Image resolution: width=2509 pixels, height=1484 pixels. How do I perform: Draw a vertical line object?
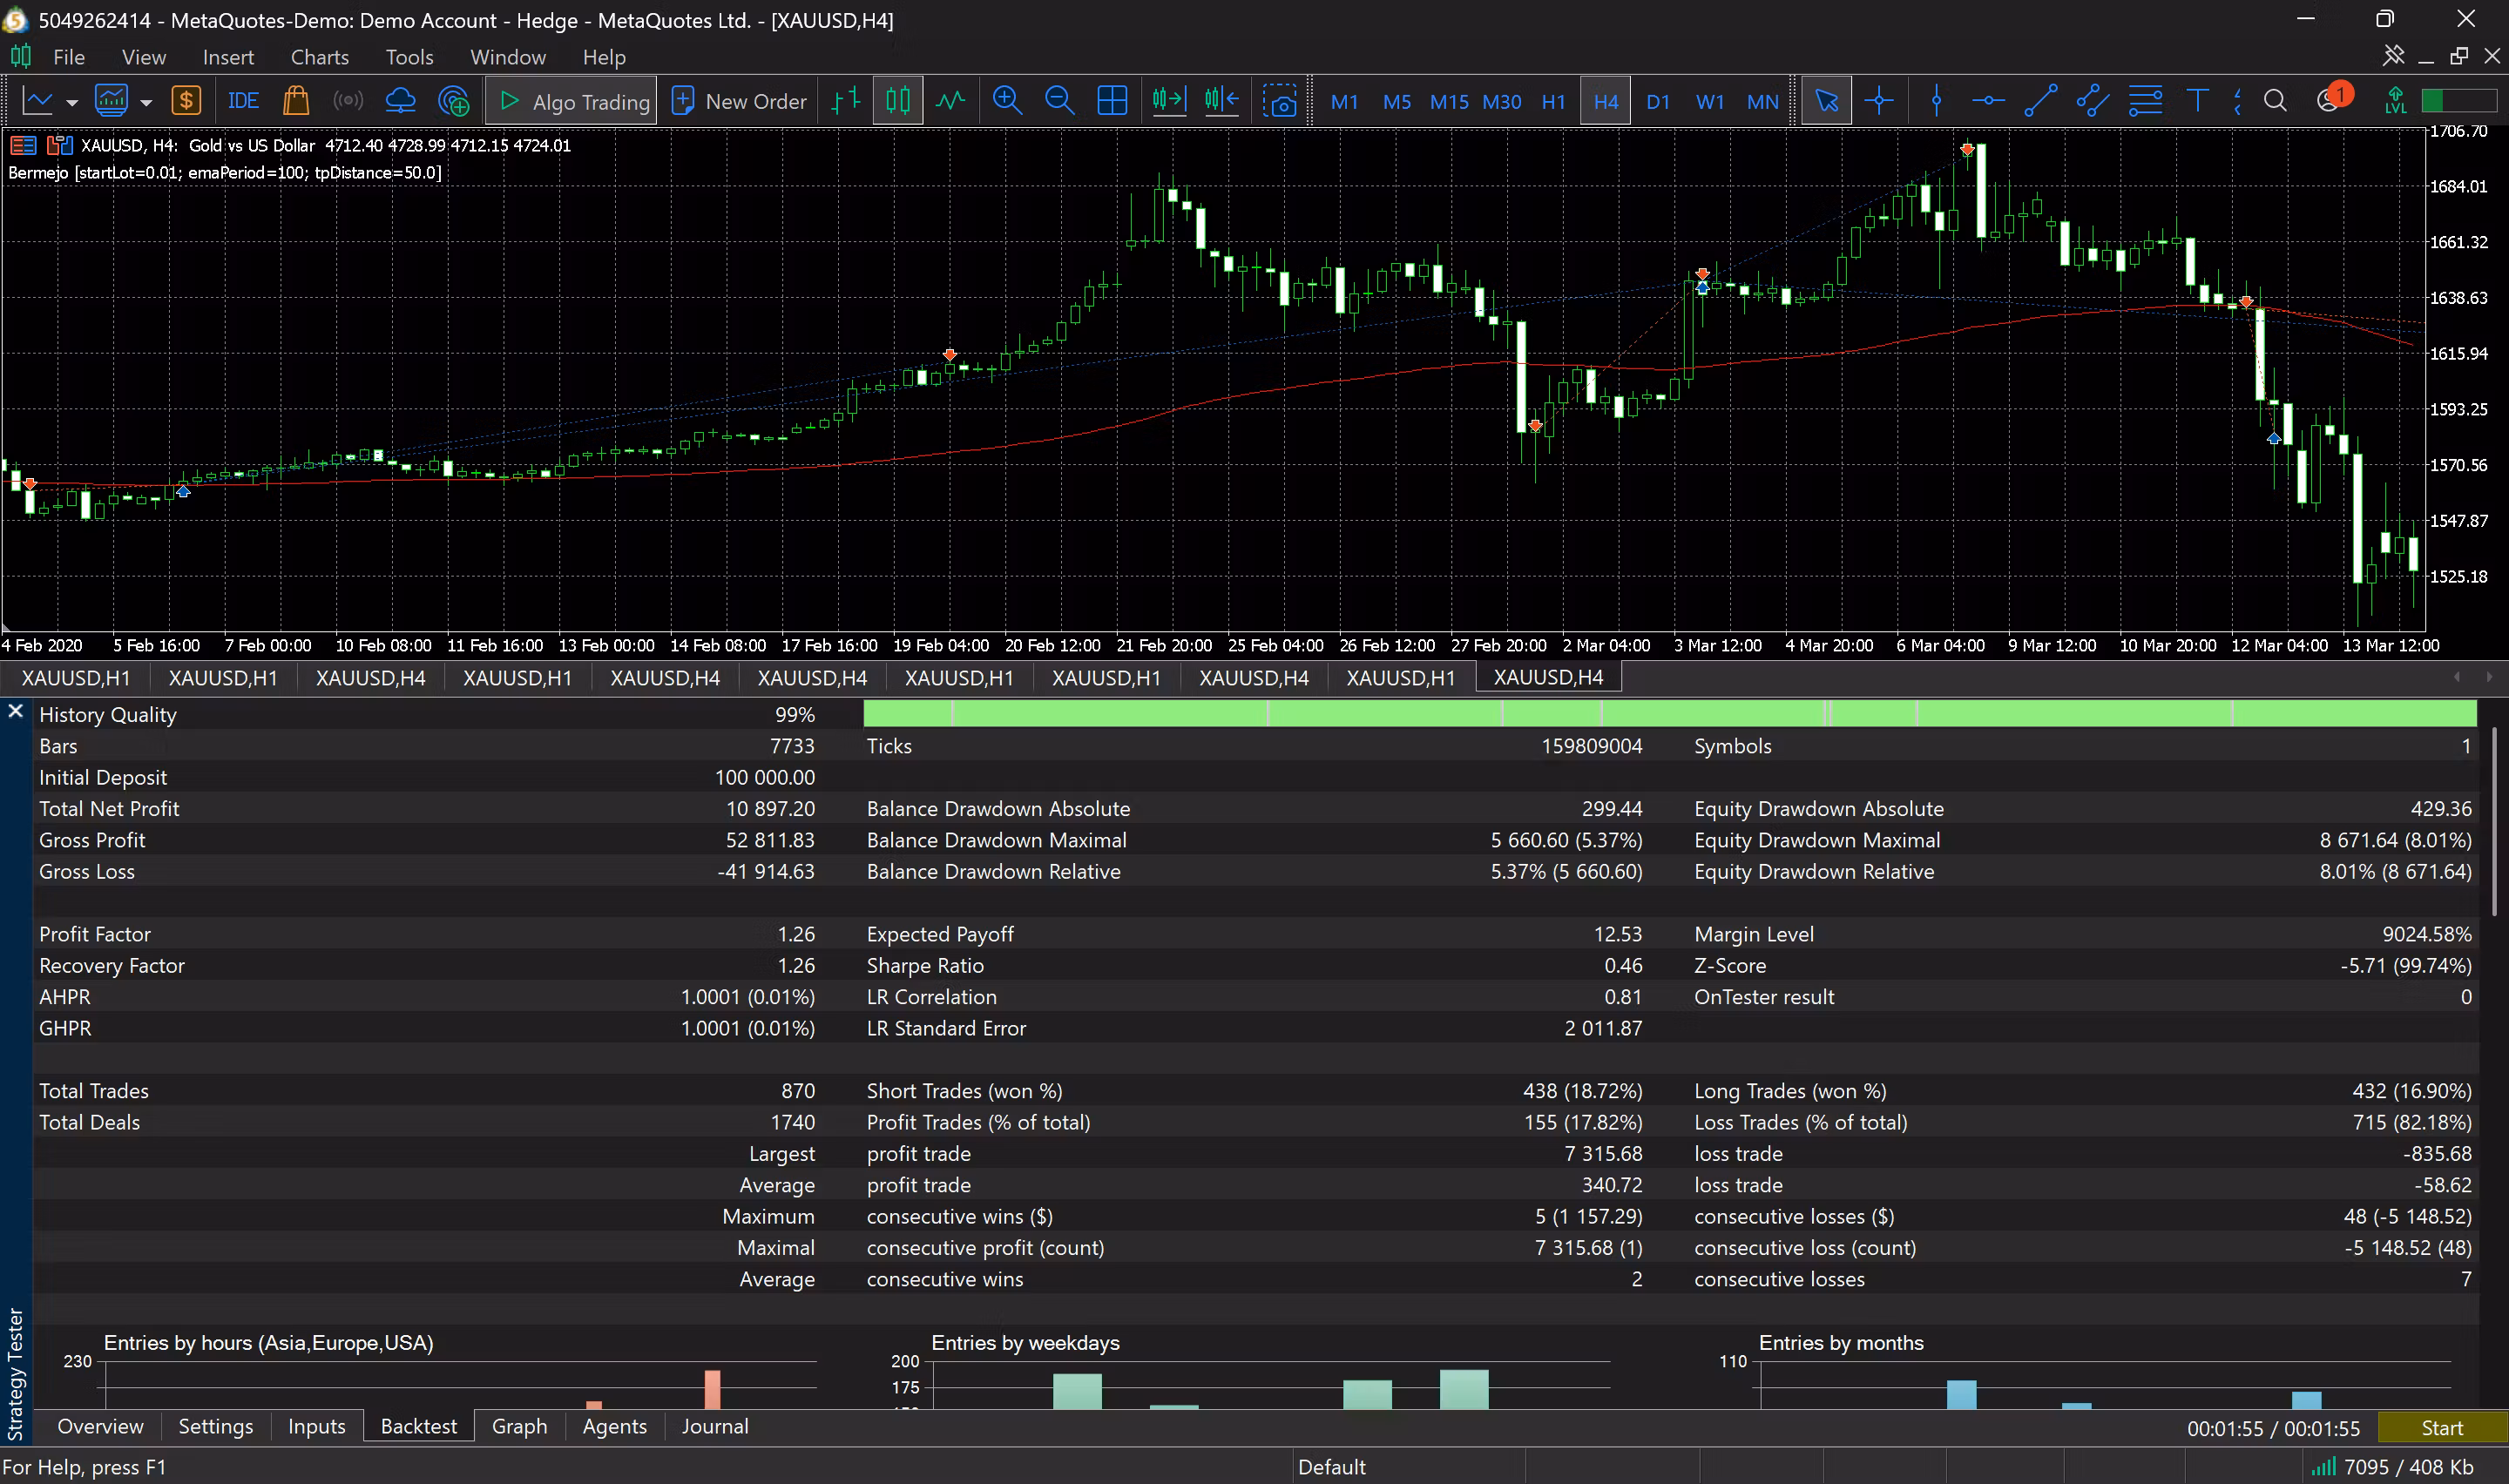[x=1936, y=101]
